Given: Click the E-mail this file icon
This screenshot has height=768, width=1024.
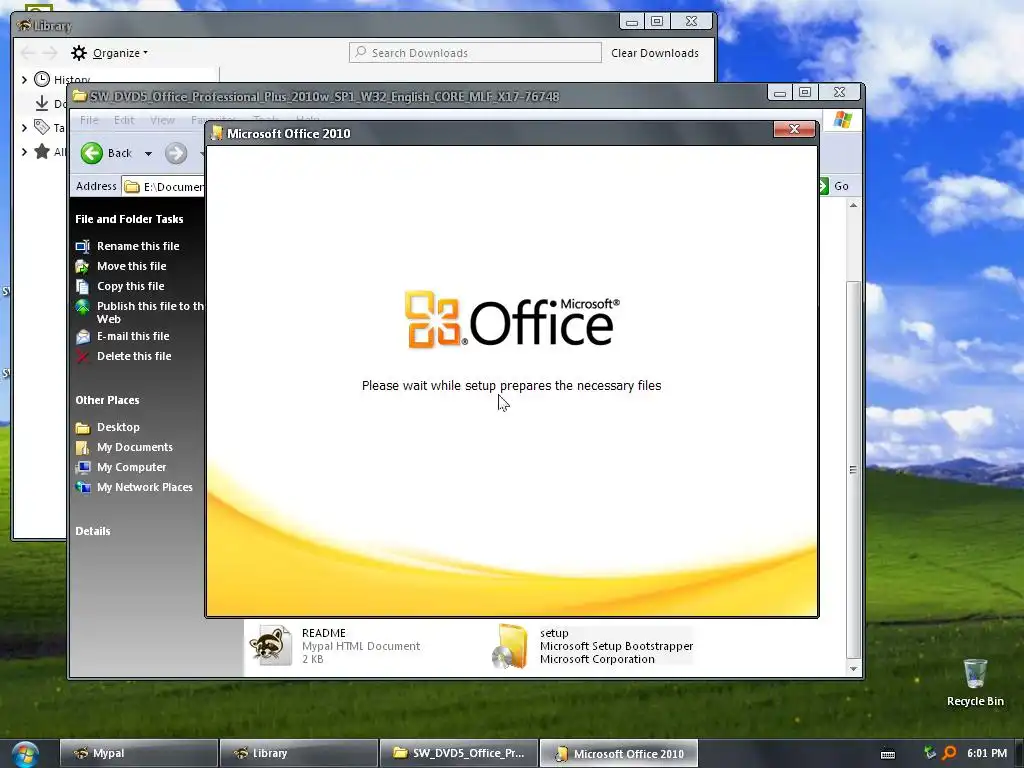Looking at the screenshot, I should [x=82, y=337].
